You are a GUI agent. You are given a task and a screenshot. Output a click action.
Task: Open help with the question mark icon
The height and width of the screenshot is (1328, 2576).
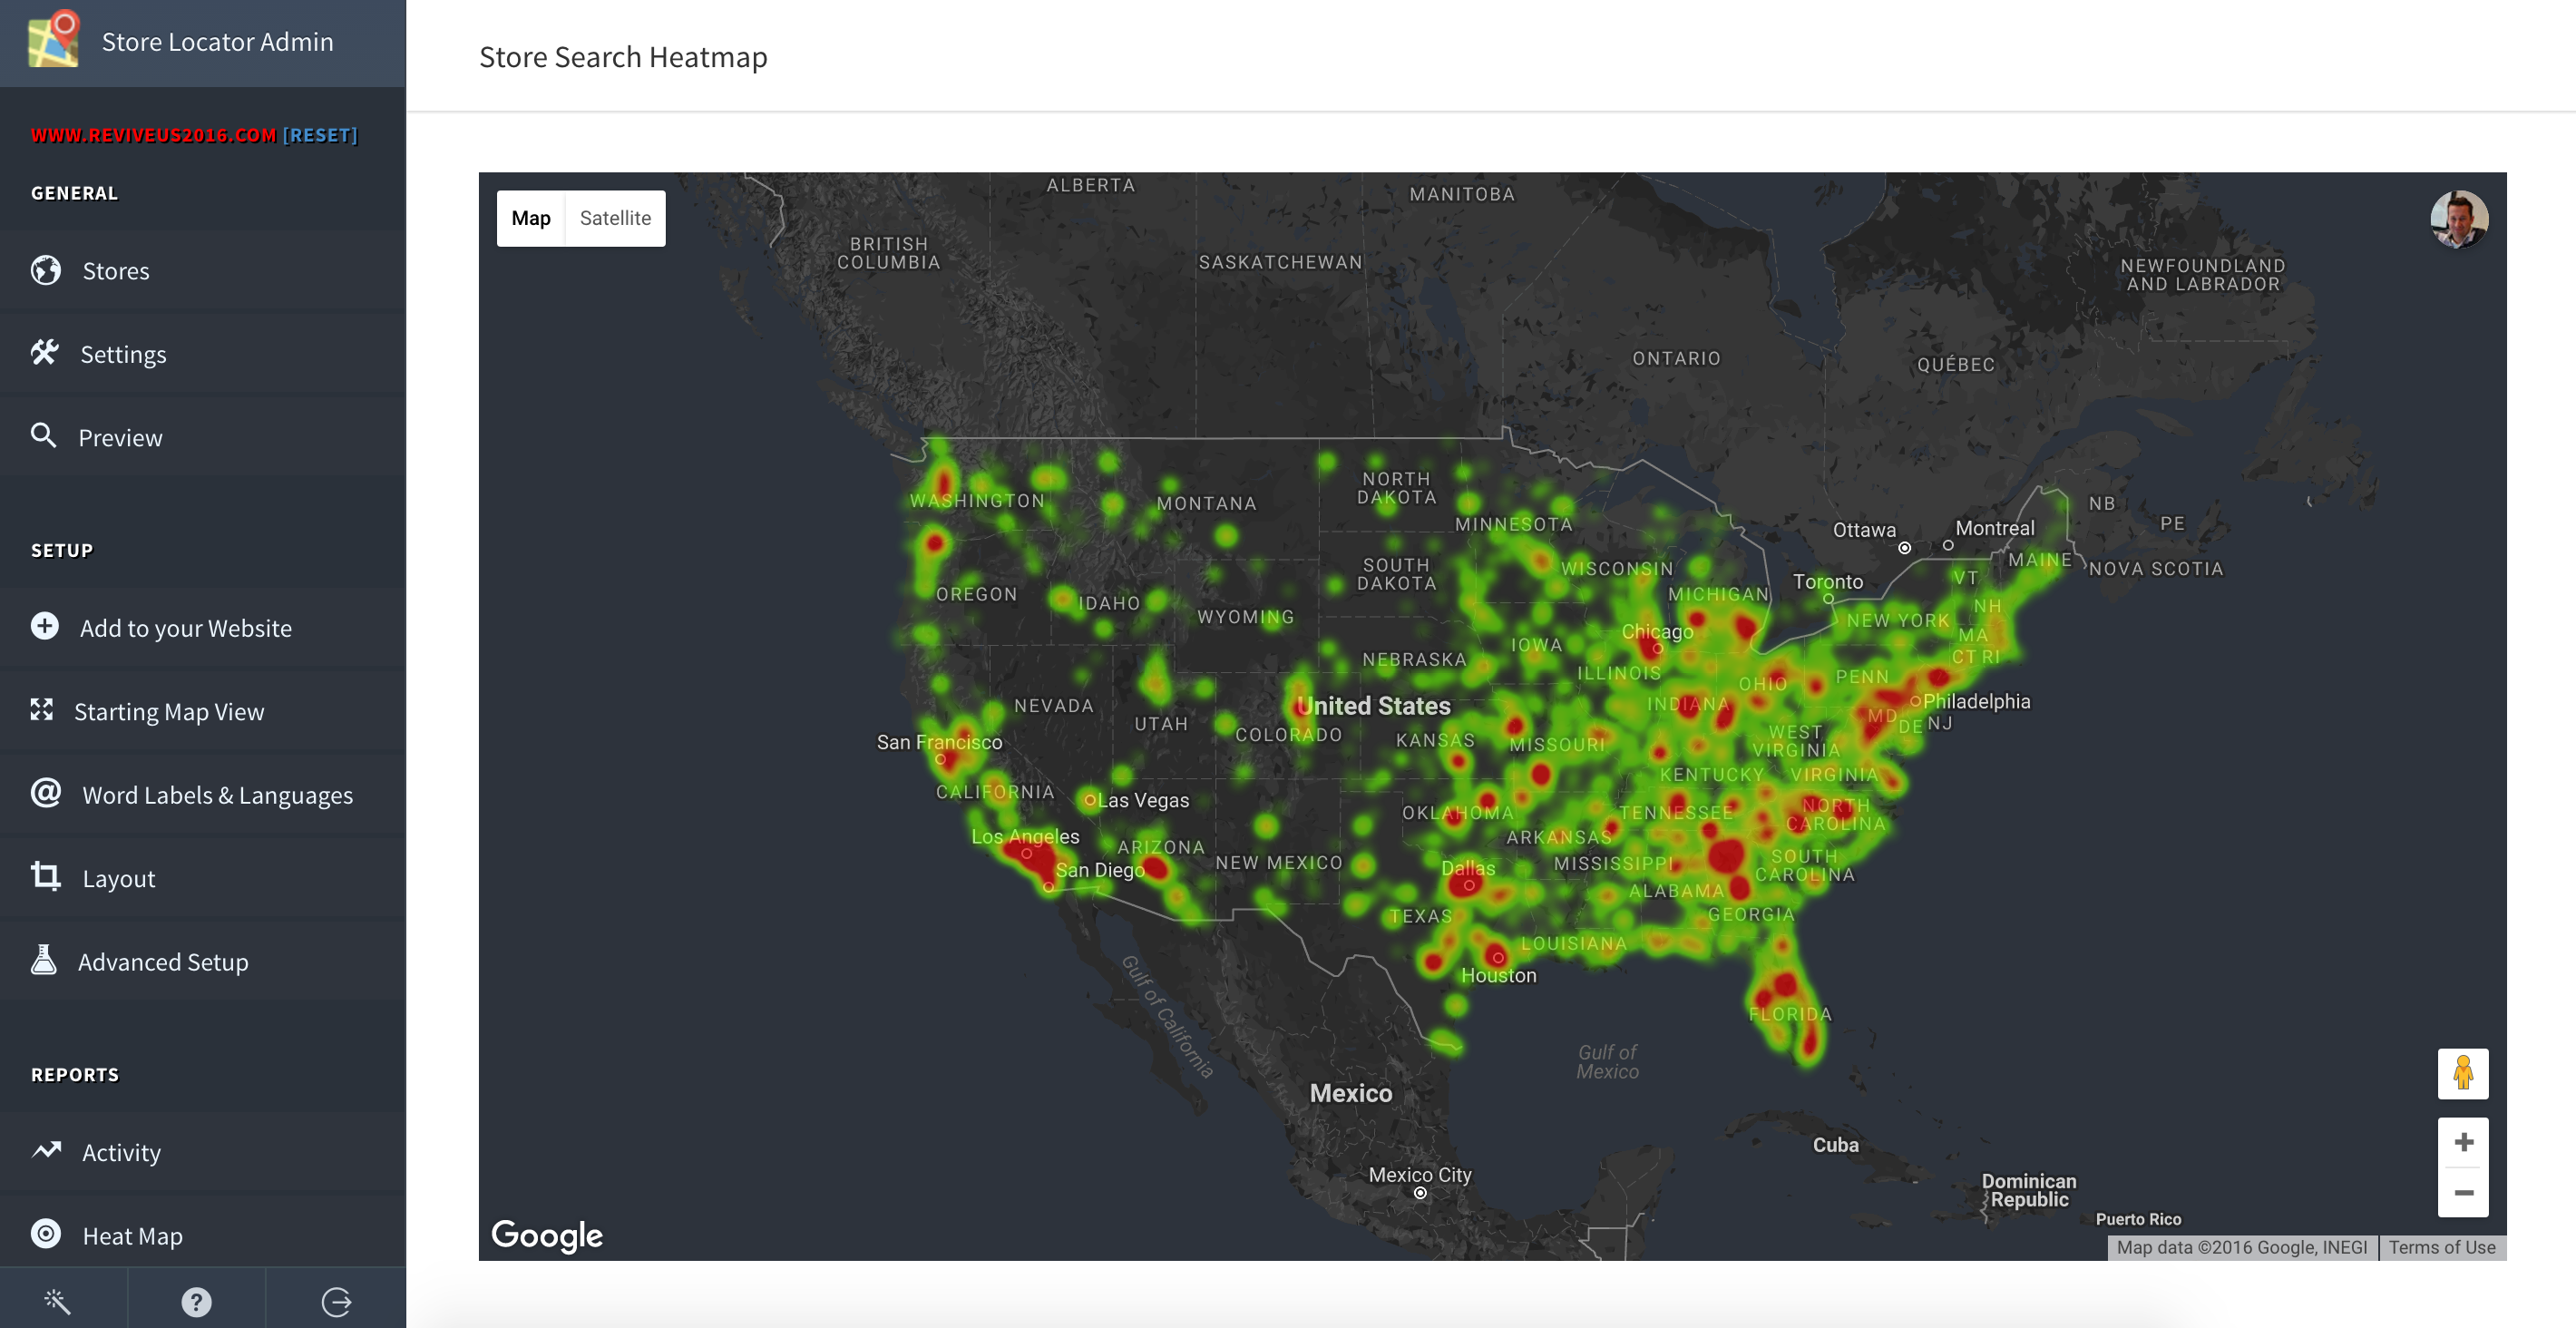pos(196,1301)
